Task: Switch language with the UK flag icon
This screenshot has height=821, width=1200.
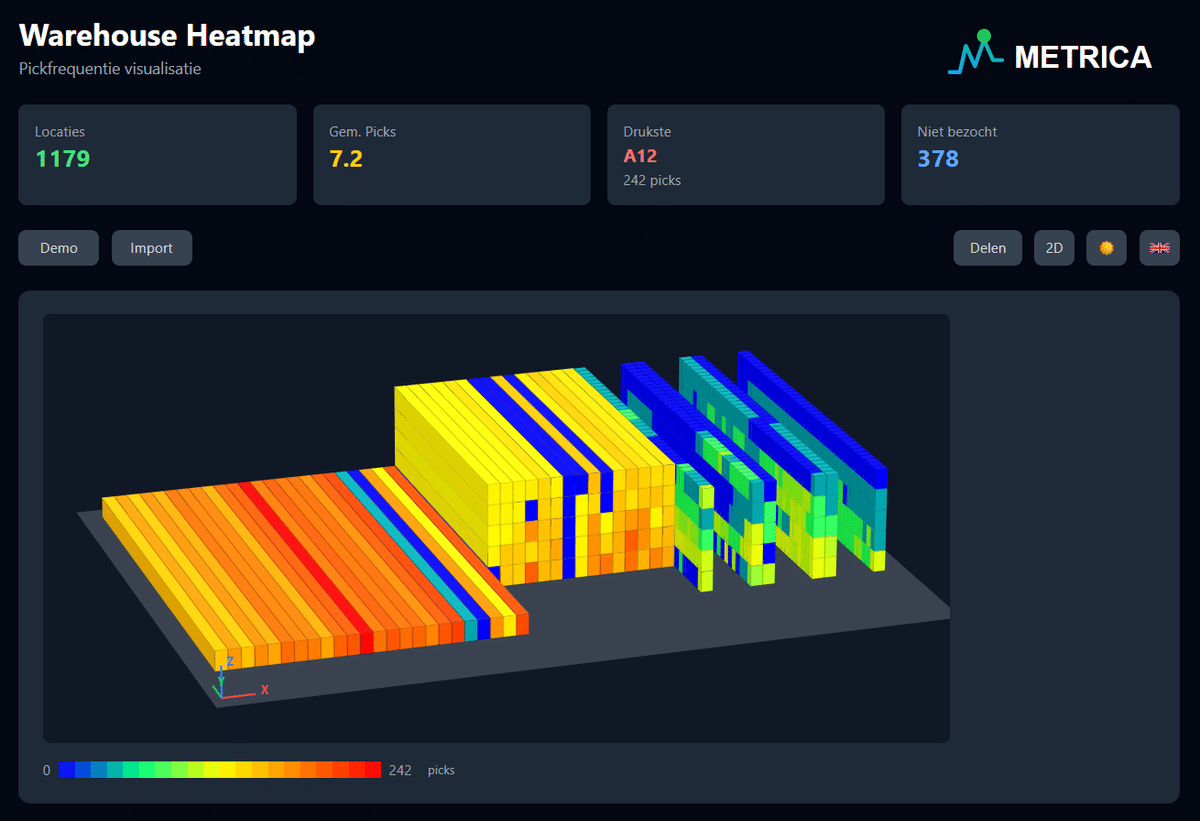Action: tap(1159, 248)
